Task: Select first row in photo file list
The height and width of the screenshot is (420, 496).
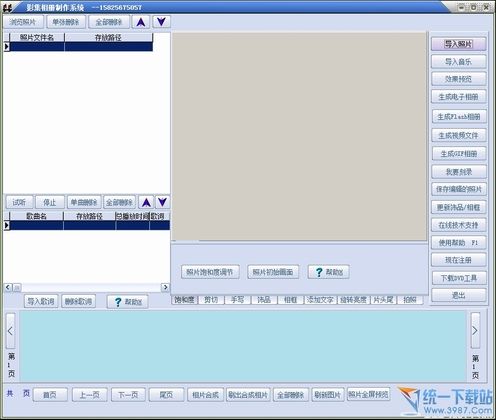Action: (78, 47)
